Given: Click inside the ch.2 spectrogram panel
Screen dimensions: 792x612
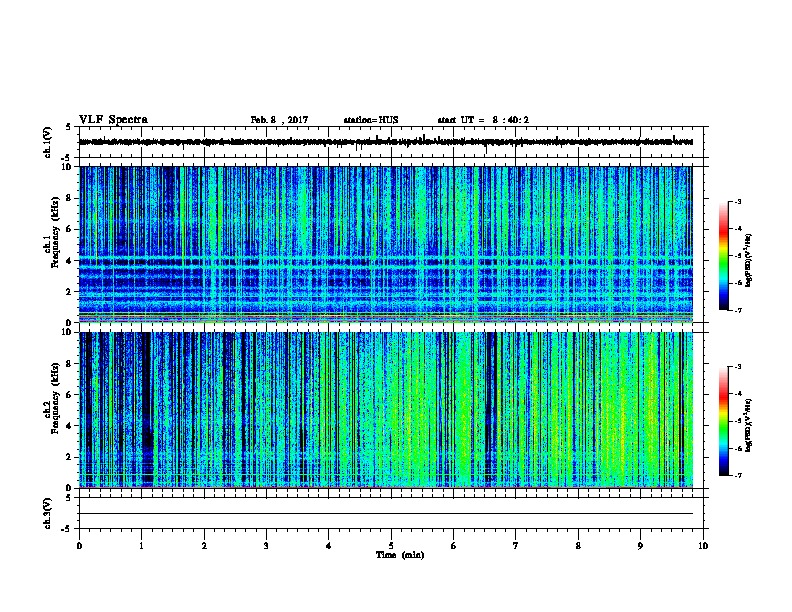Looking at the screenshot, I should (x=386, y=410).
